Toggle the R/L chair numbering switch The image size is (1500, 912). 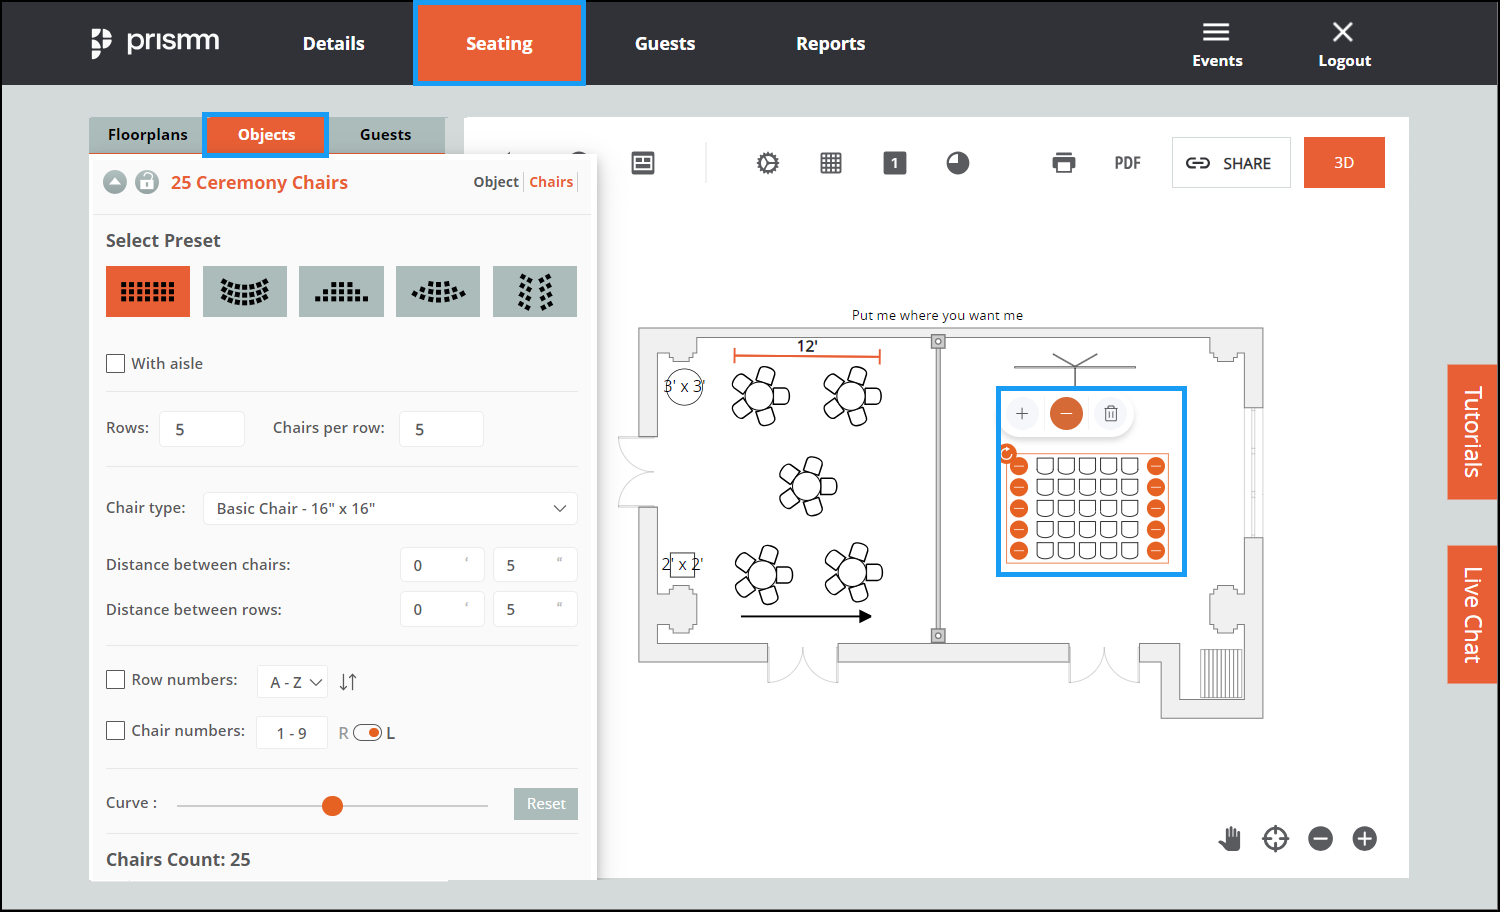[x=368, y=733]
